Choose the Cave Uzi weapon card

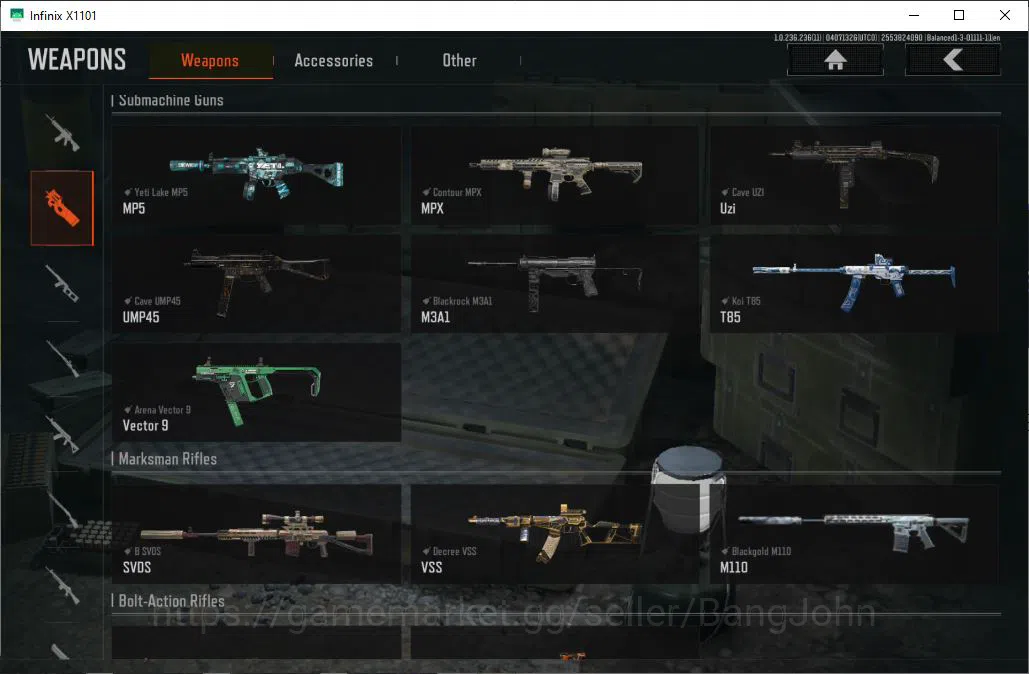[854, 175]
